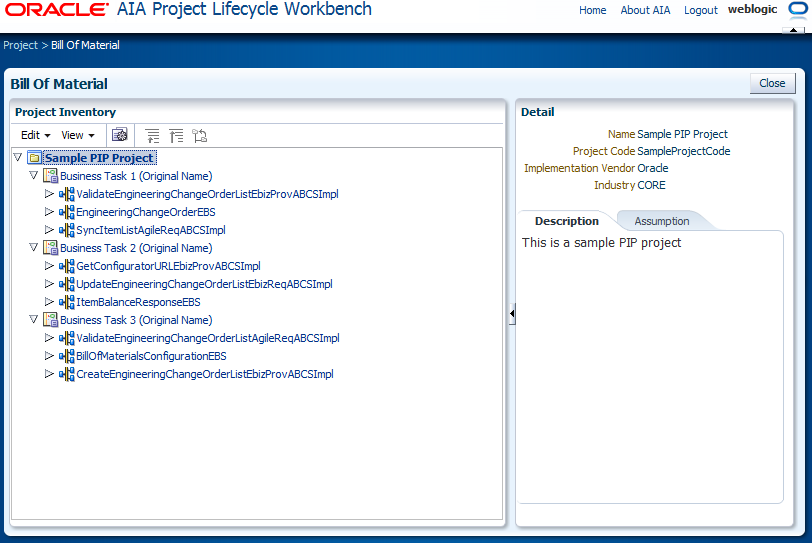Click the Industry CORE value
The width and height of the screenshot is (812, 543).
(651, 185)
